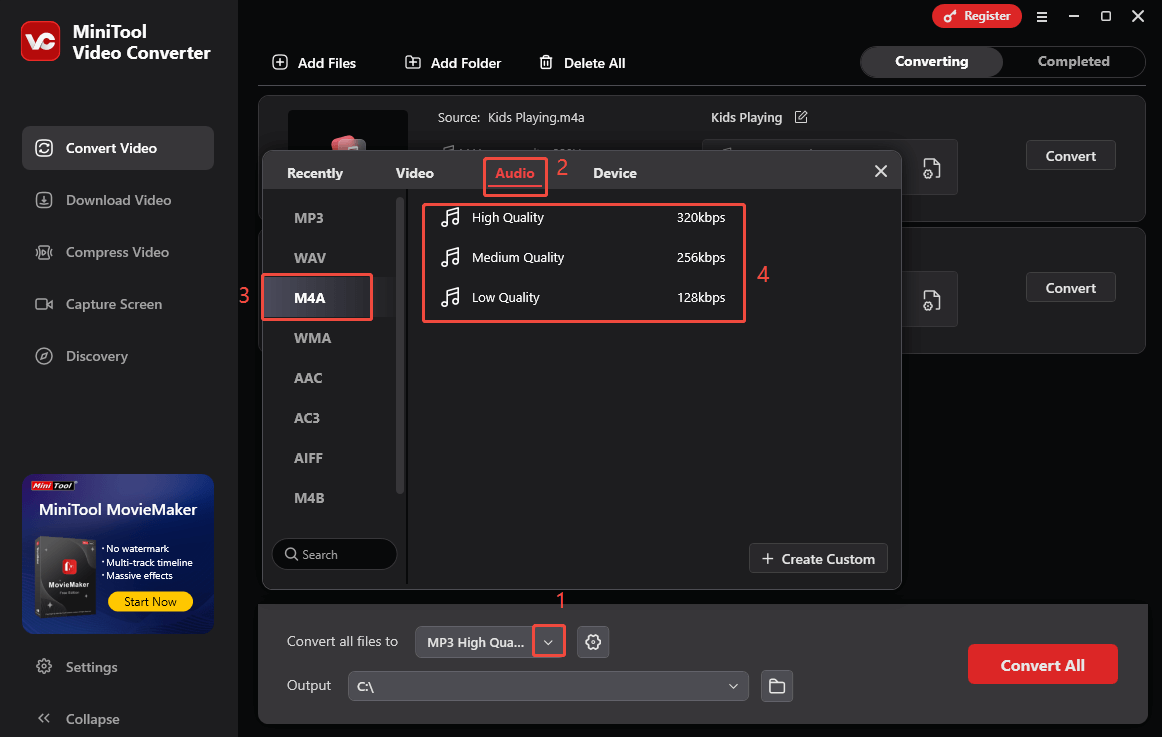This screenshot has width=1162, height=737.
Task: Switch to the Converting tab
Action: point(932,61)
